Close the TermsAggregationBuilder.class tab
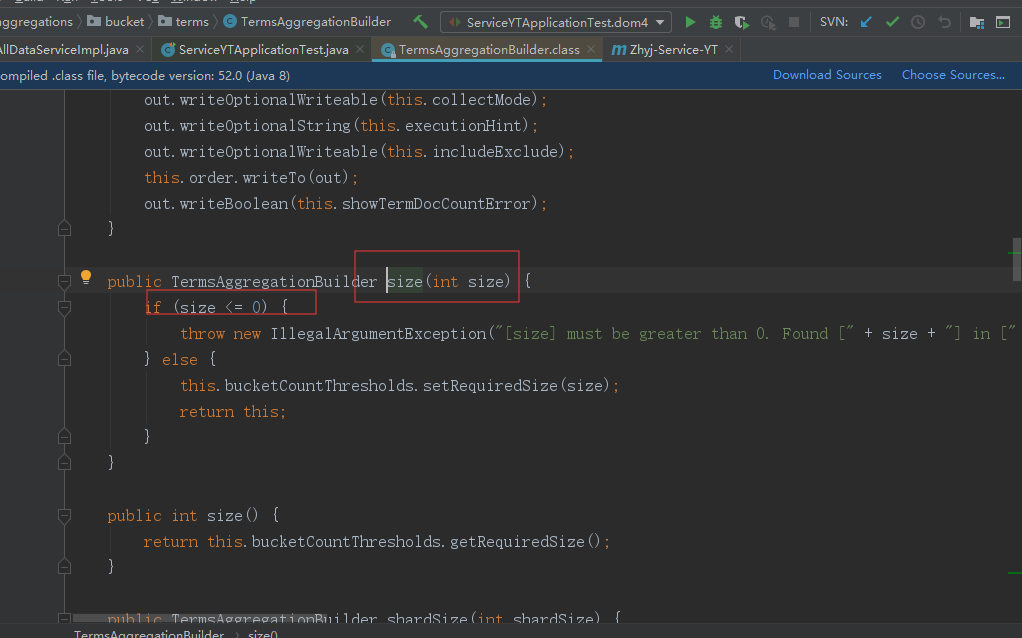Image resolution: width=1022 pixels, height=638 pixels. (591, 50)
